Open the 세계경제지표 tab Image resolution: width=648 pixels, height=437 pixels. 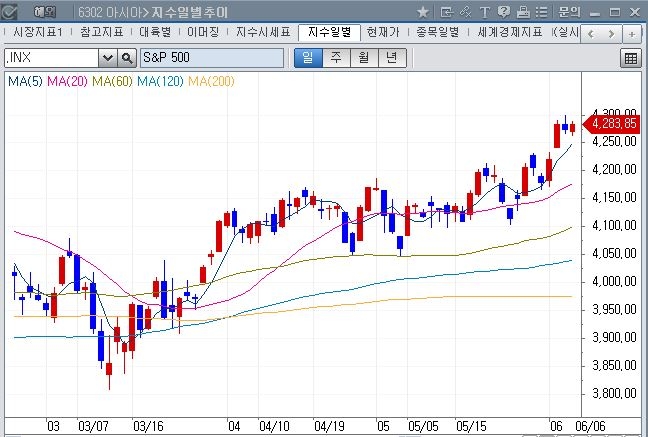pos(510,32)
